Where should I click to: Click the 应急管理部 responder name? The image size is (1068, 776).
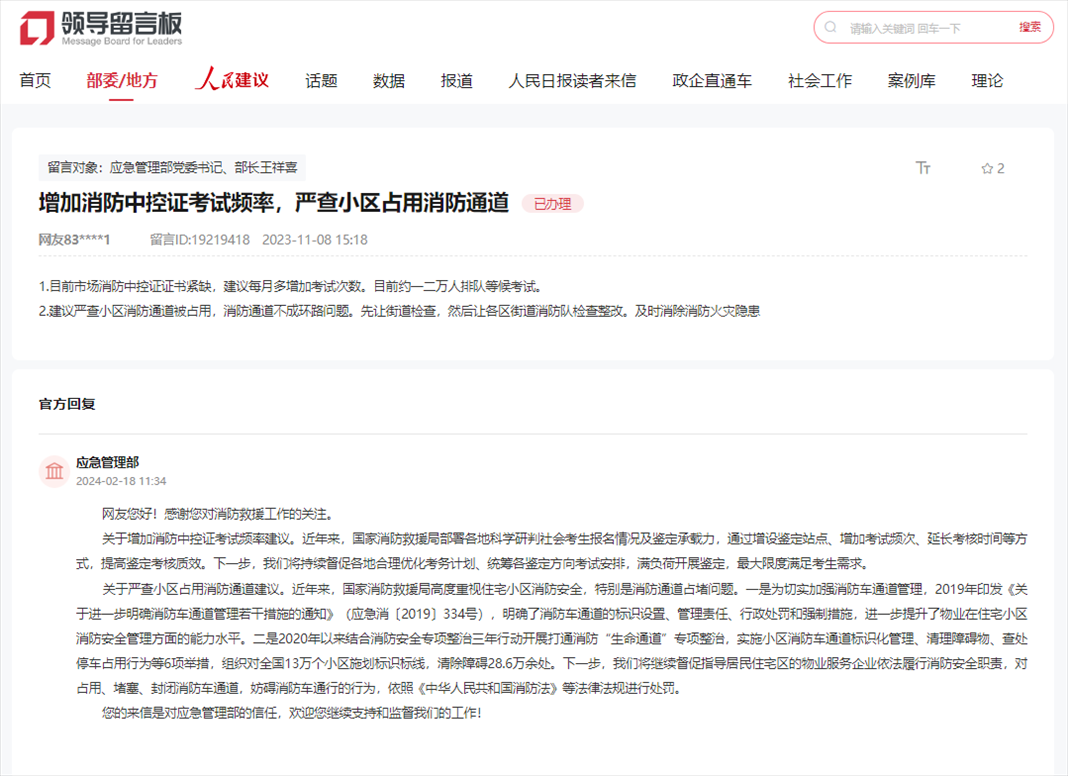108,462
